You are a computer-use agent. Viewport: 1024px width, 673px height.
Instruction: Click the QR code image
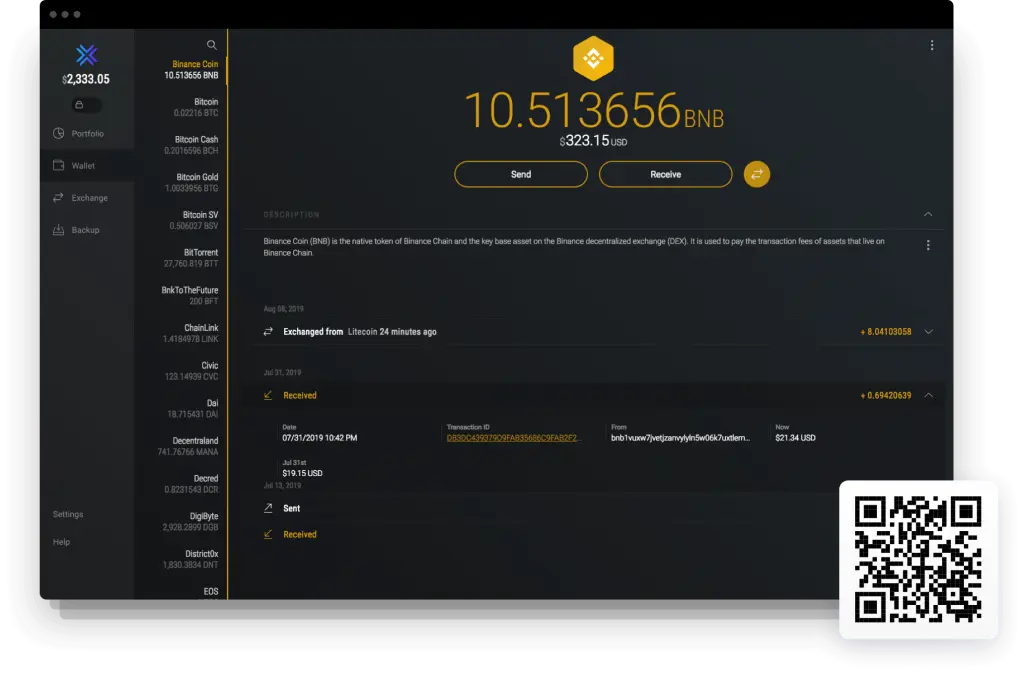[x=918, y=559]
